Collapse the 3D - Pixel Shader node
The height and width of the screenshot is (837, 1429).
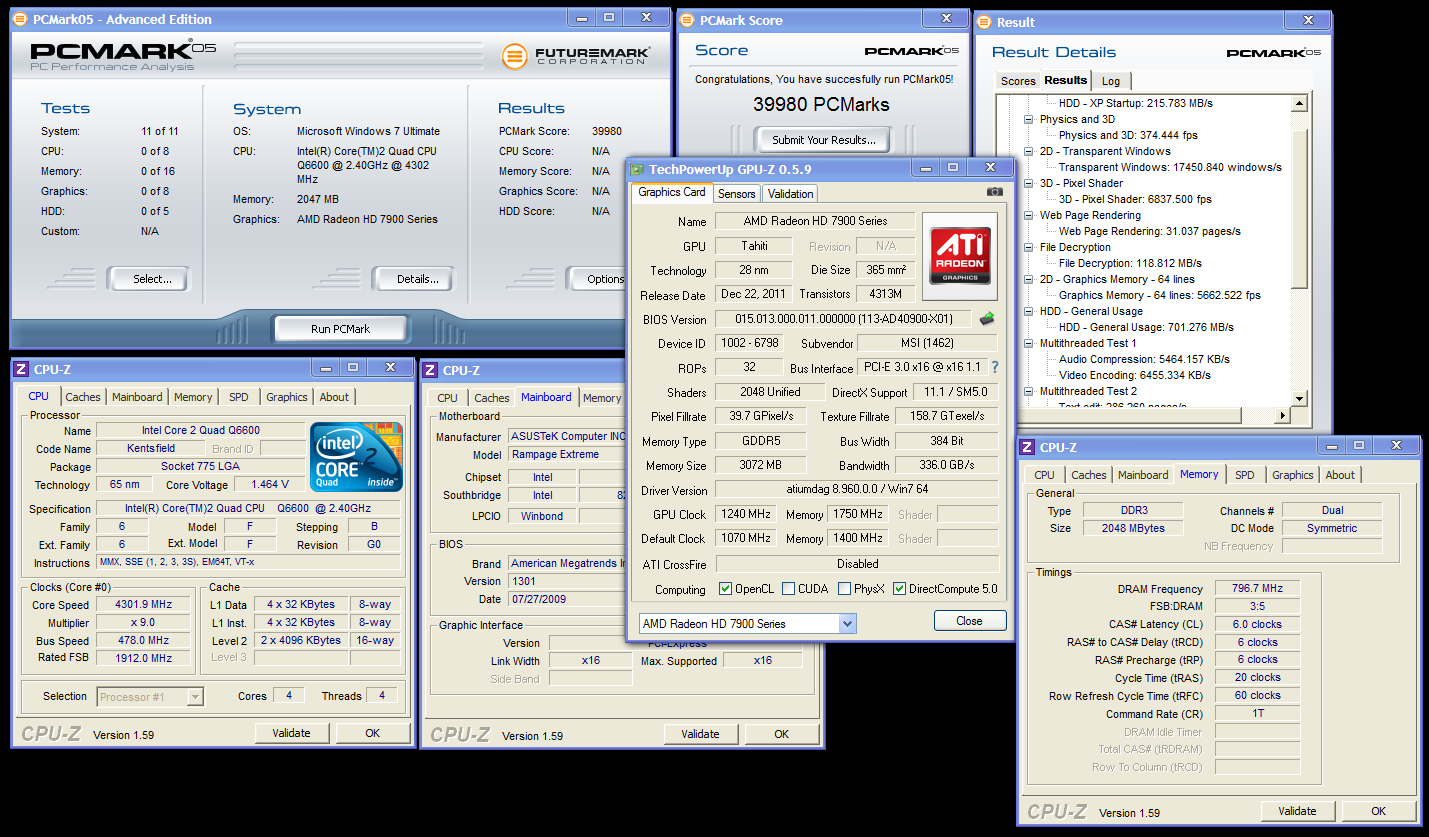click(1030, 183)
